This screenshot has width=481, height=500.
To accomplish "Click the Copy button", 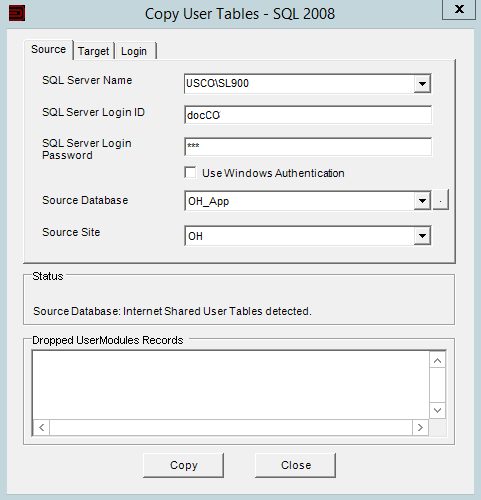I will pos(184,465).
